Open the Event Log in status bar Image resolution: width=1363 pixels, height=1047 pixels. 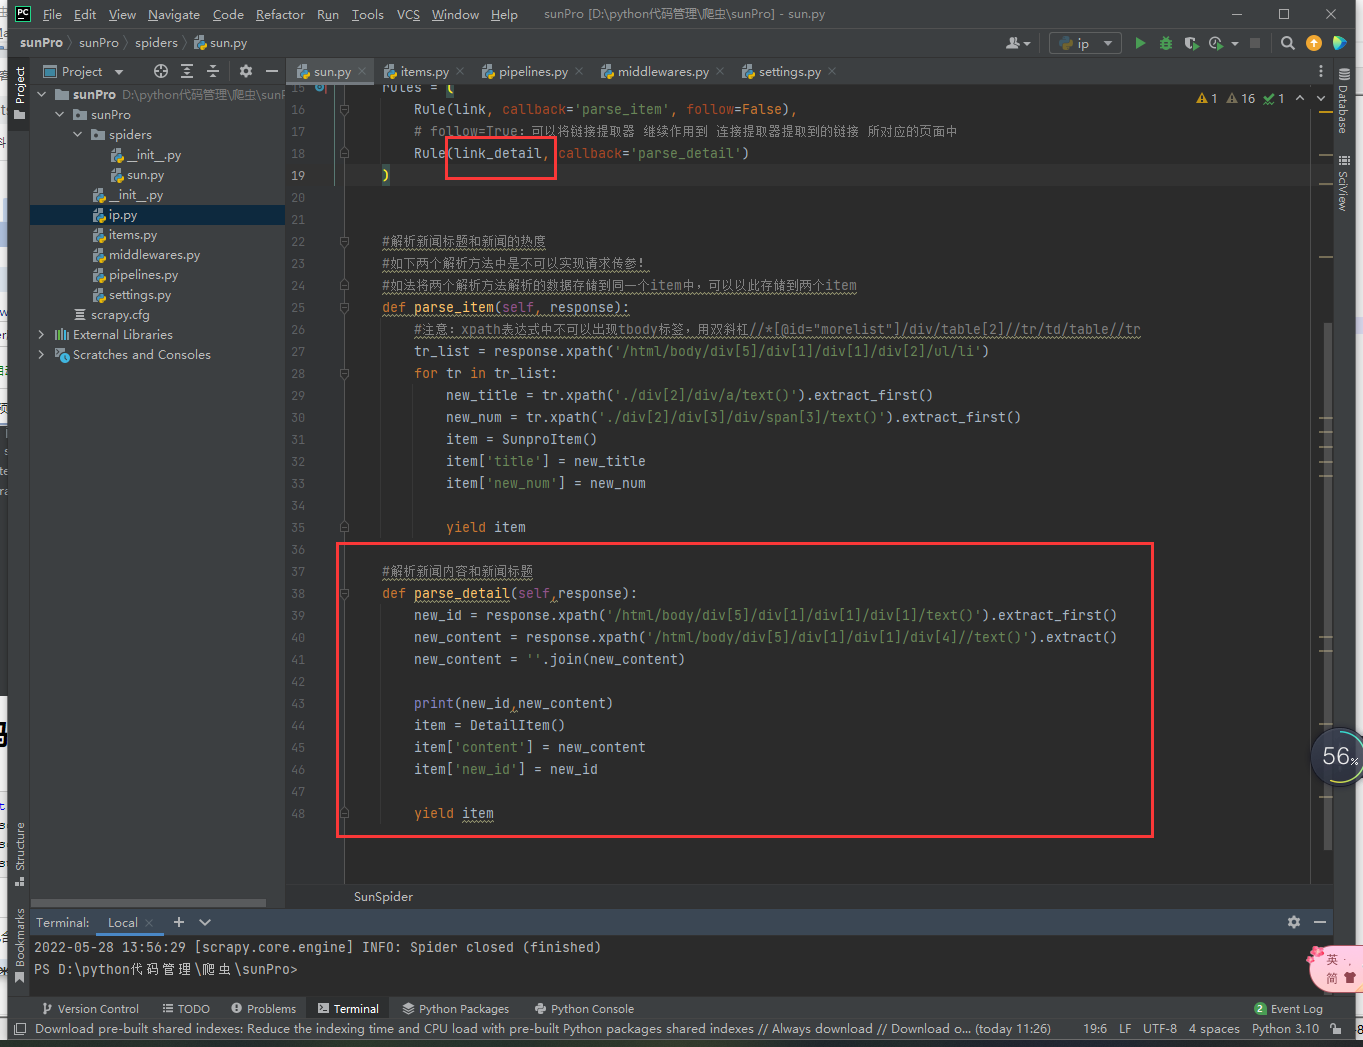pos(1288,1009)
